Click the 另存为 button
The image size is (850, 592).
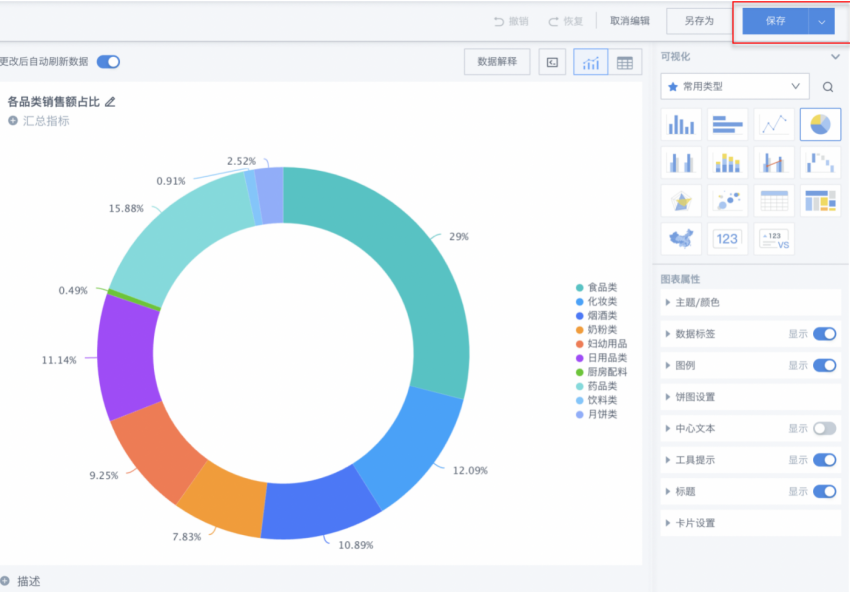click(x=699, y=21)
